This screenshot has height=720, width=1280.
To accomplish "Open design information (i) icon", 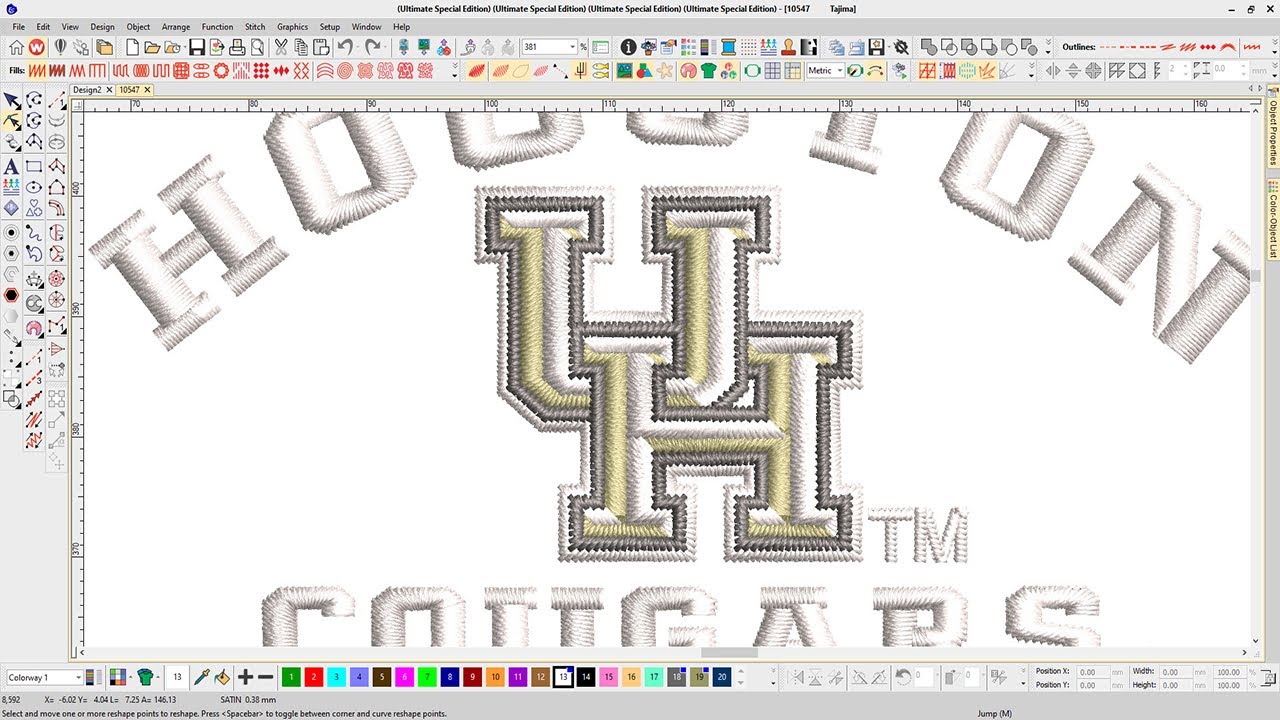I will point(628,47).
